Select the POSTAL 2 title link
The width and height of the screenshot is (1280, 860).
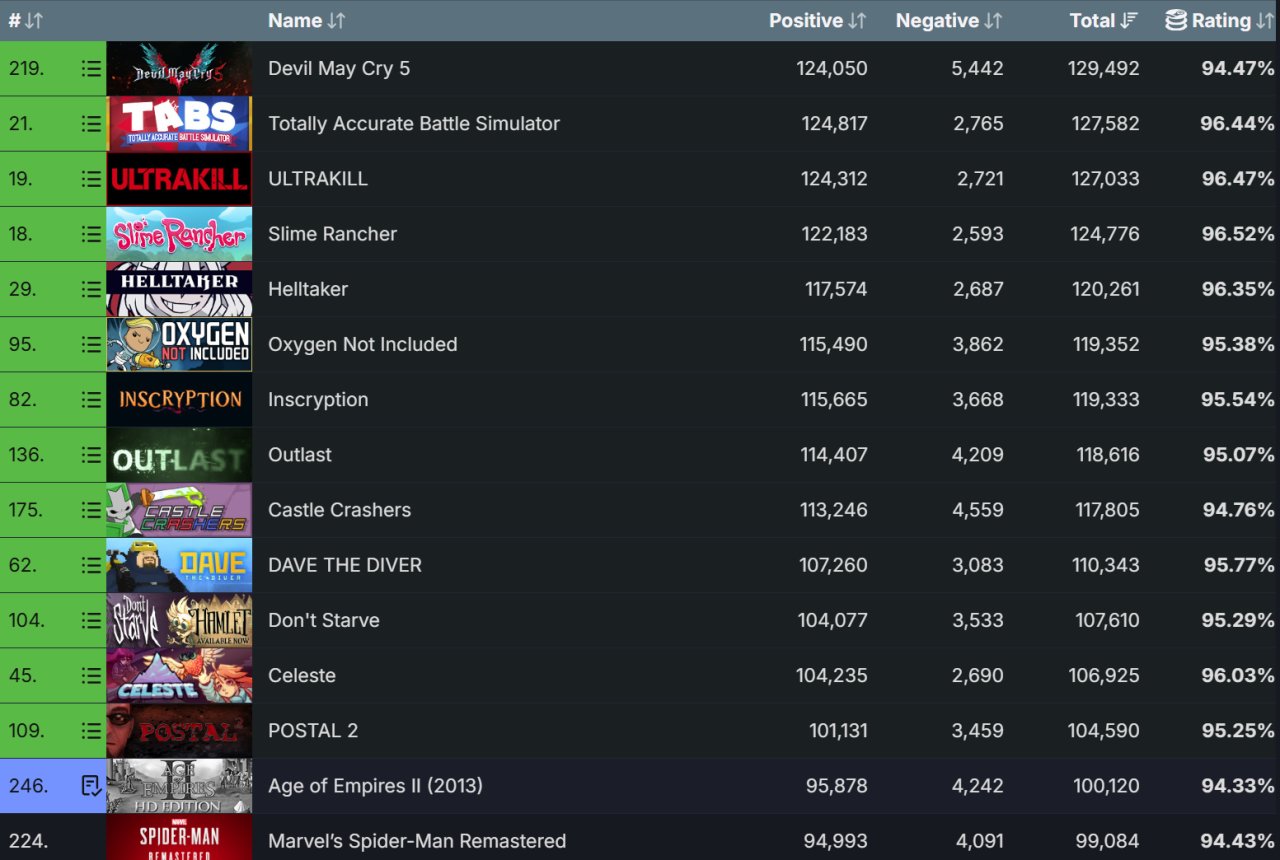coord(313,731)
